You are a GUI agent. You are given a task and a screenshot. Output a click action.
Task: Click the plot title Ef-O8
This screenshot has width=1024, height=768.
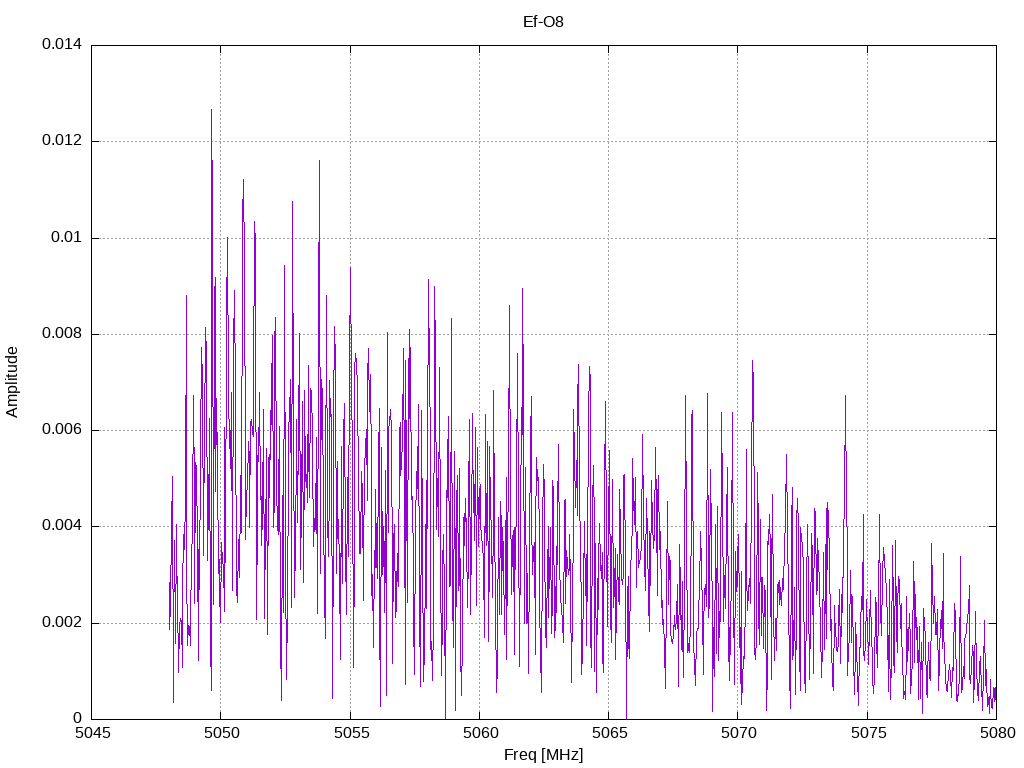[543, 22]
